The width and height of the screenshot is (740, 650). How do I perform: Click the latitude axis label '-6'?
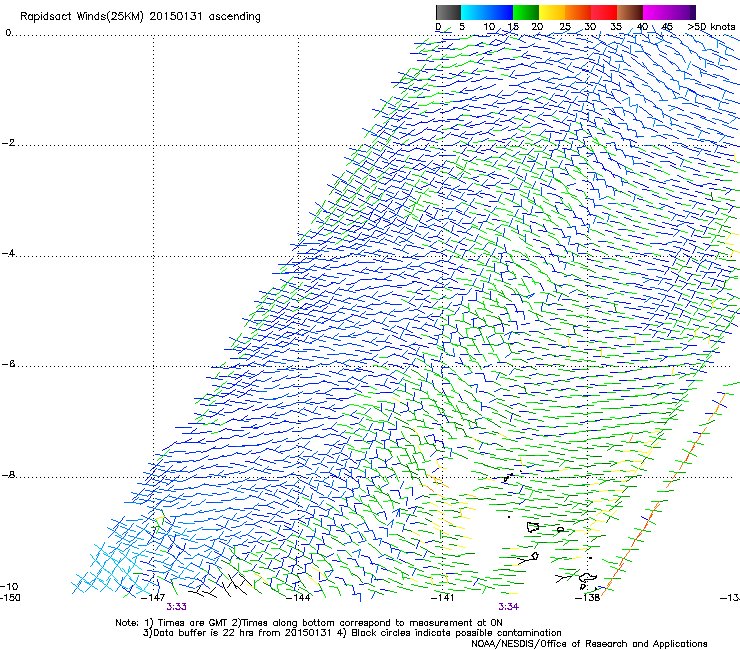pos(8,364)
